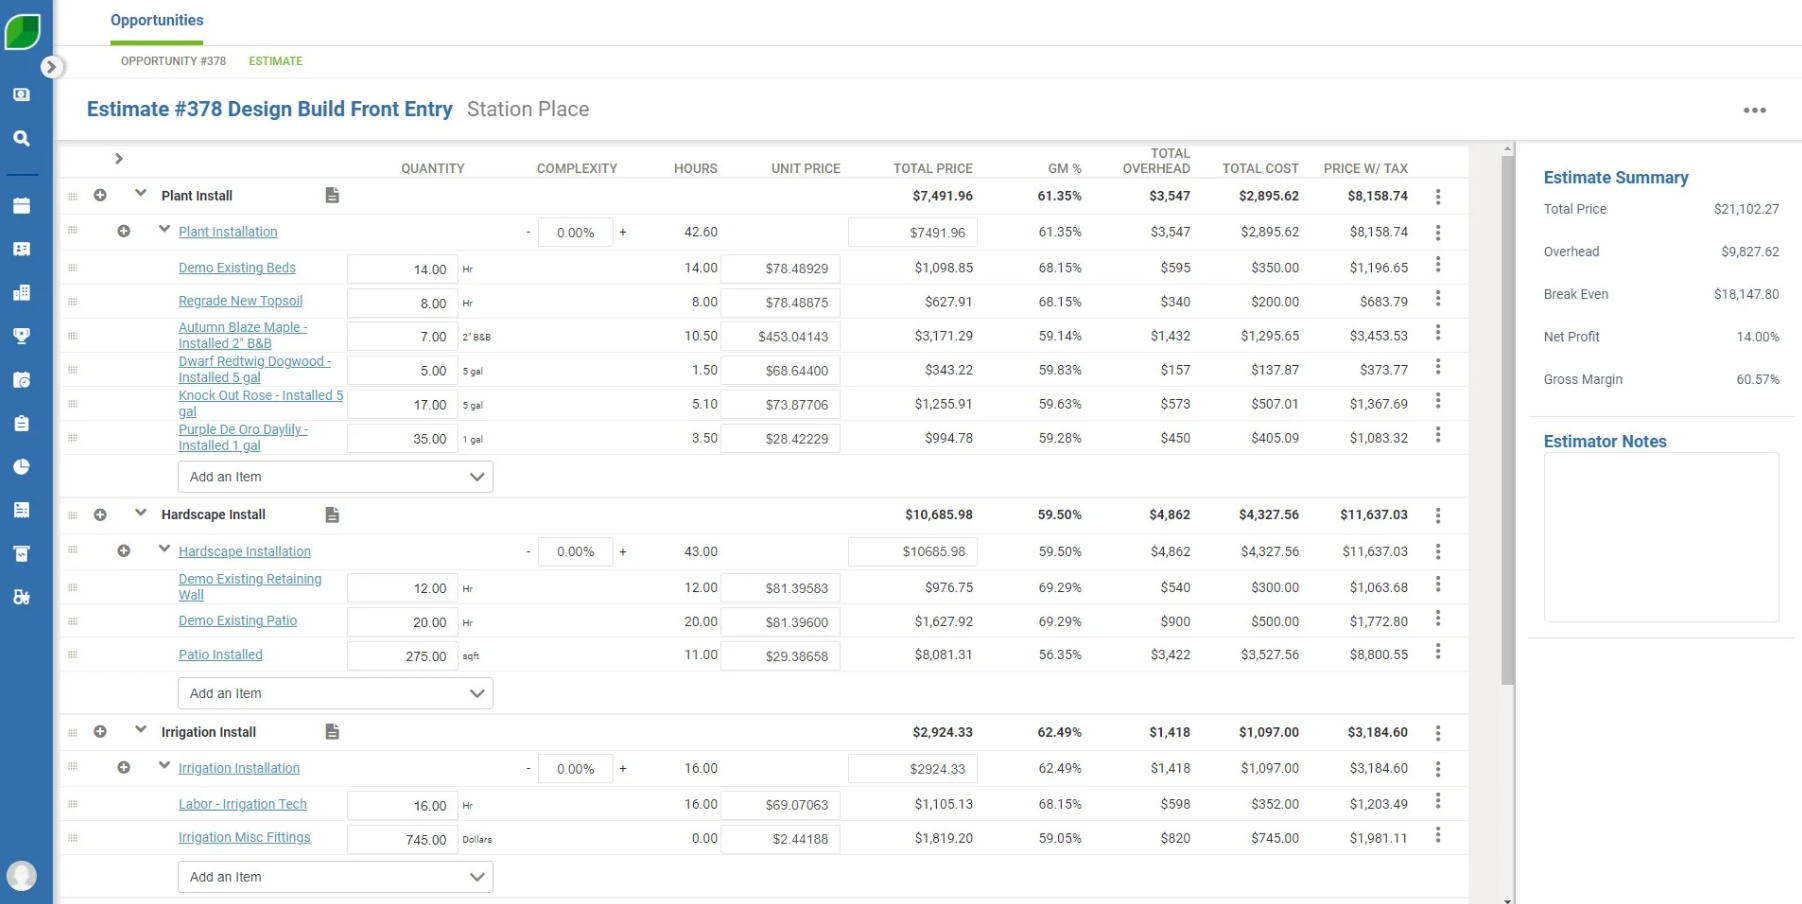Viewport: 1802px width, 904px height.
Task: Switch to the ESTIMATE tab
Action: click(x=275, y=61)
